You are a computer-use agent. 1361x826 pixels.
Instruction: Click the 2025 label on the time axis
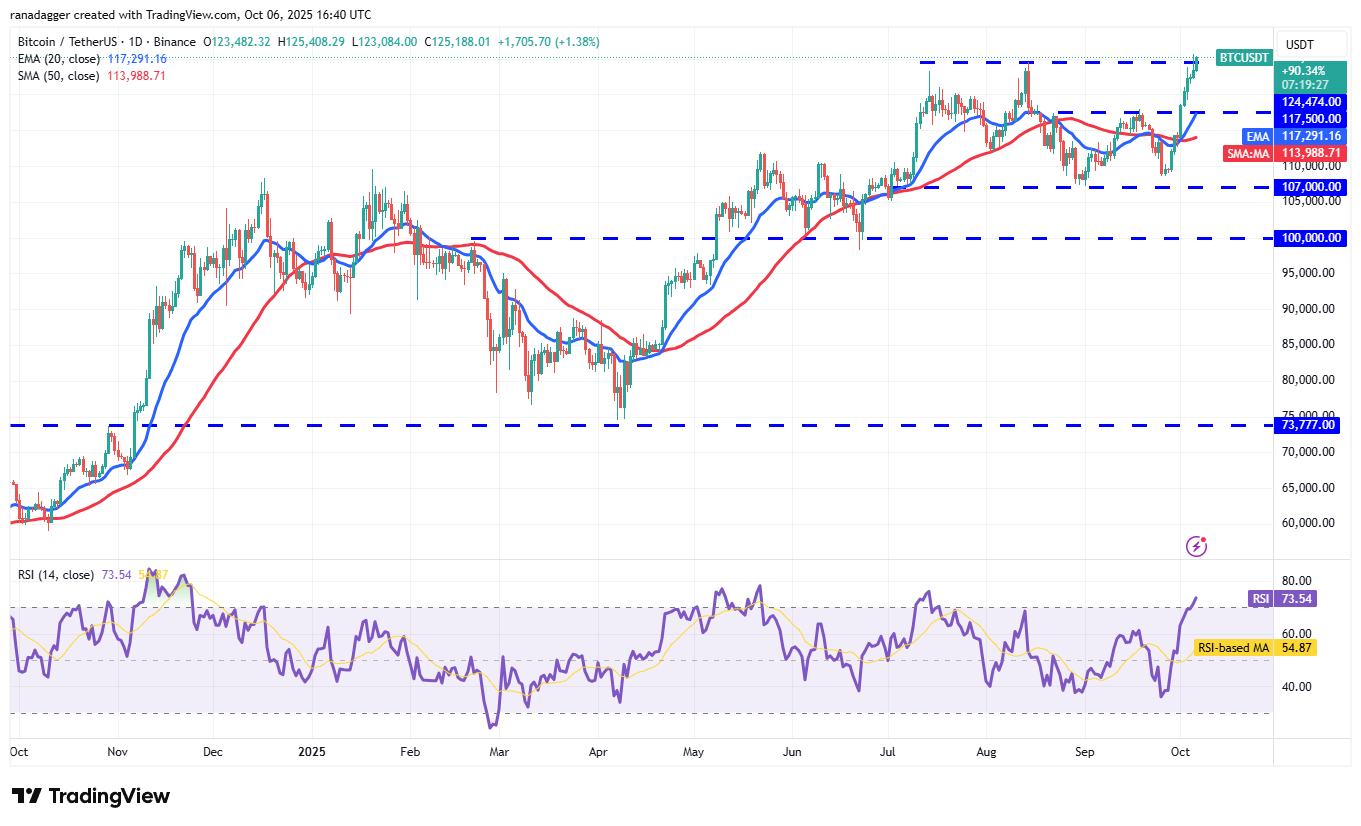(312, 751)
